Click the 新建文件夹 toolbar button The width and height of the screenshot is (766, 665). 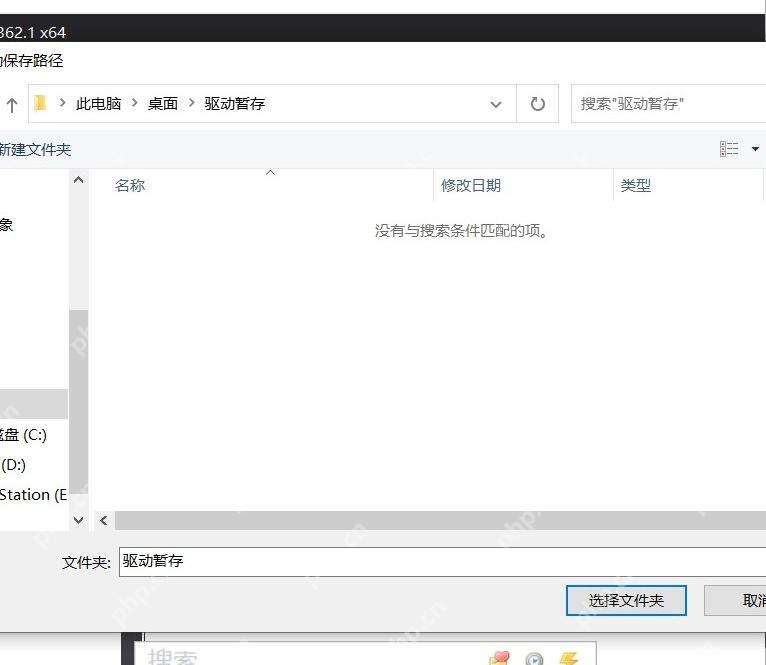point(35,150)
